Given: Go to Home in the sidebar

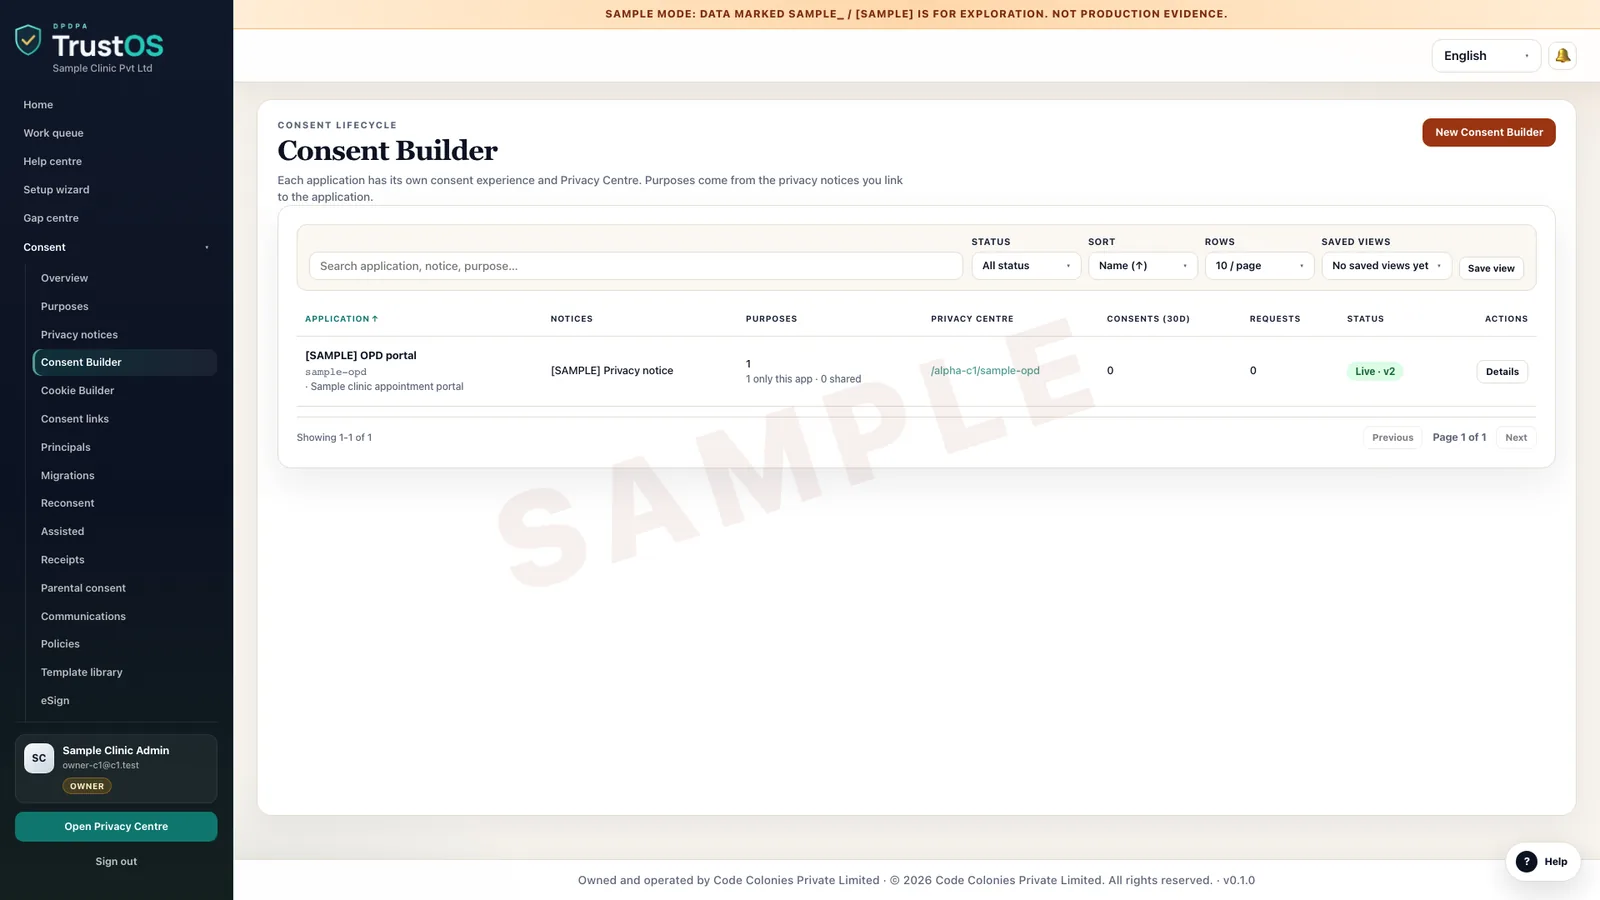Looking at the screenshot, I should (38, 105).
